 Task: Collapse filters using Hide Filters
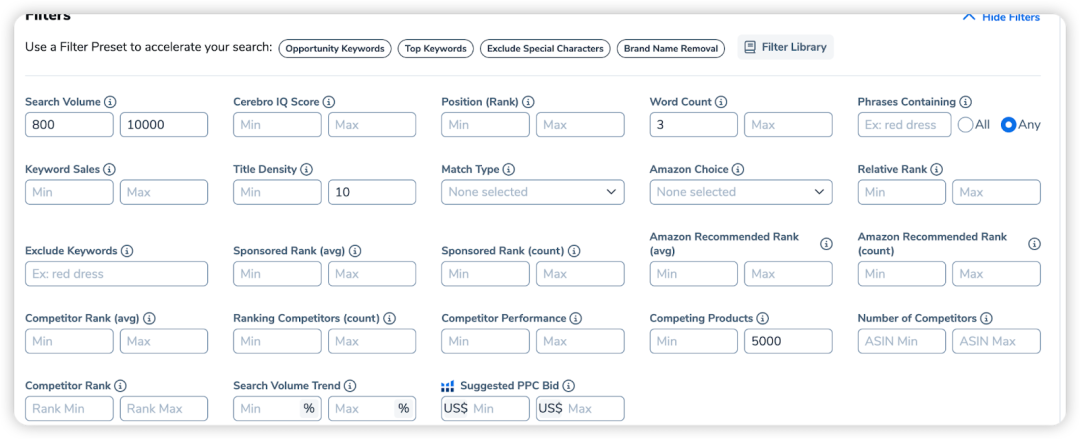click(1001, 17)
